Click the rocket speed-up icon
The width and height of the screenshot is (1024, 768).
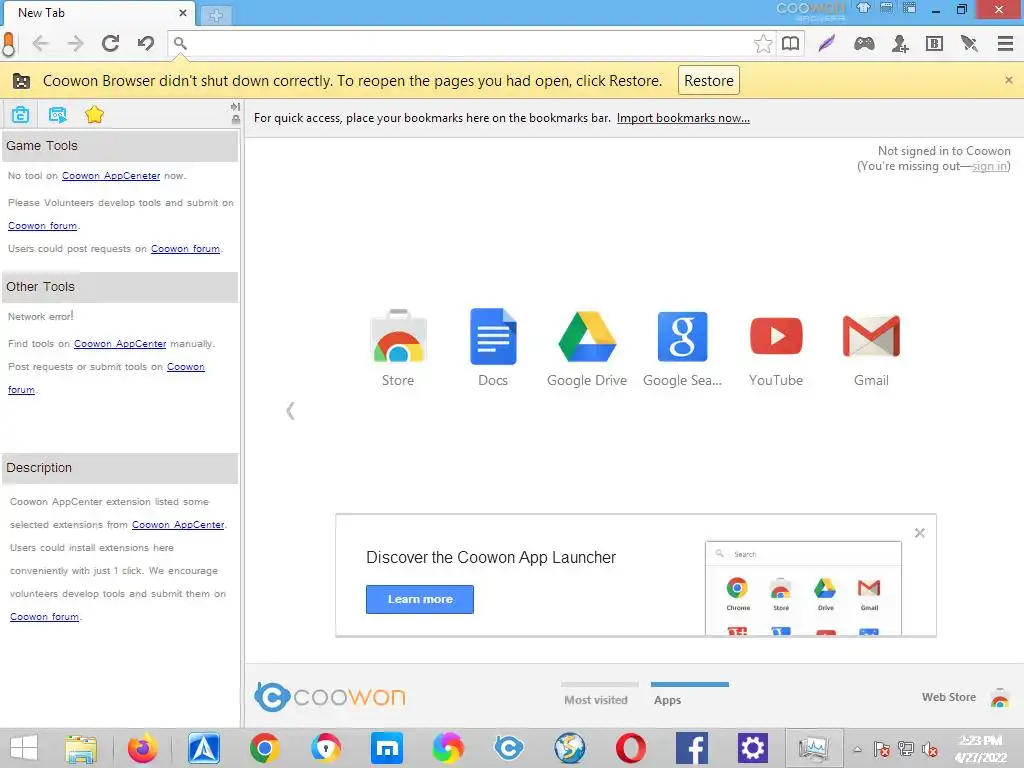click(969, 44)
